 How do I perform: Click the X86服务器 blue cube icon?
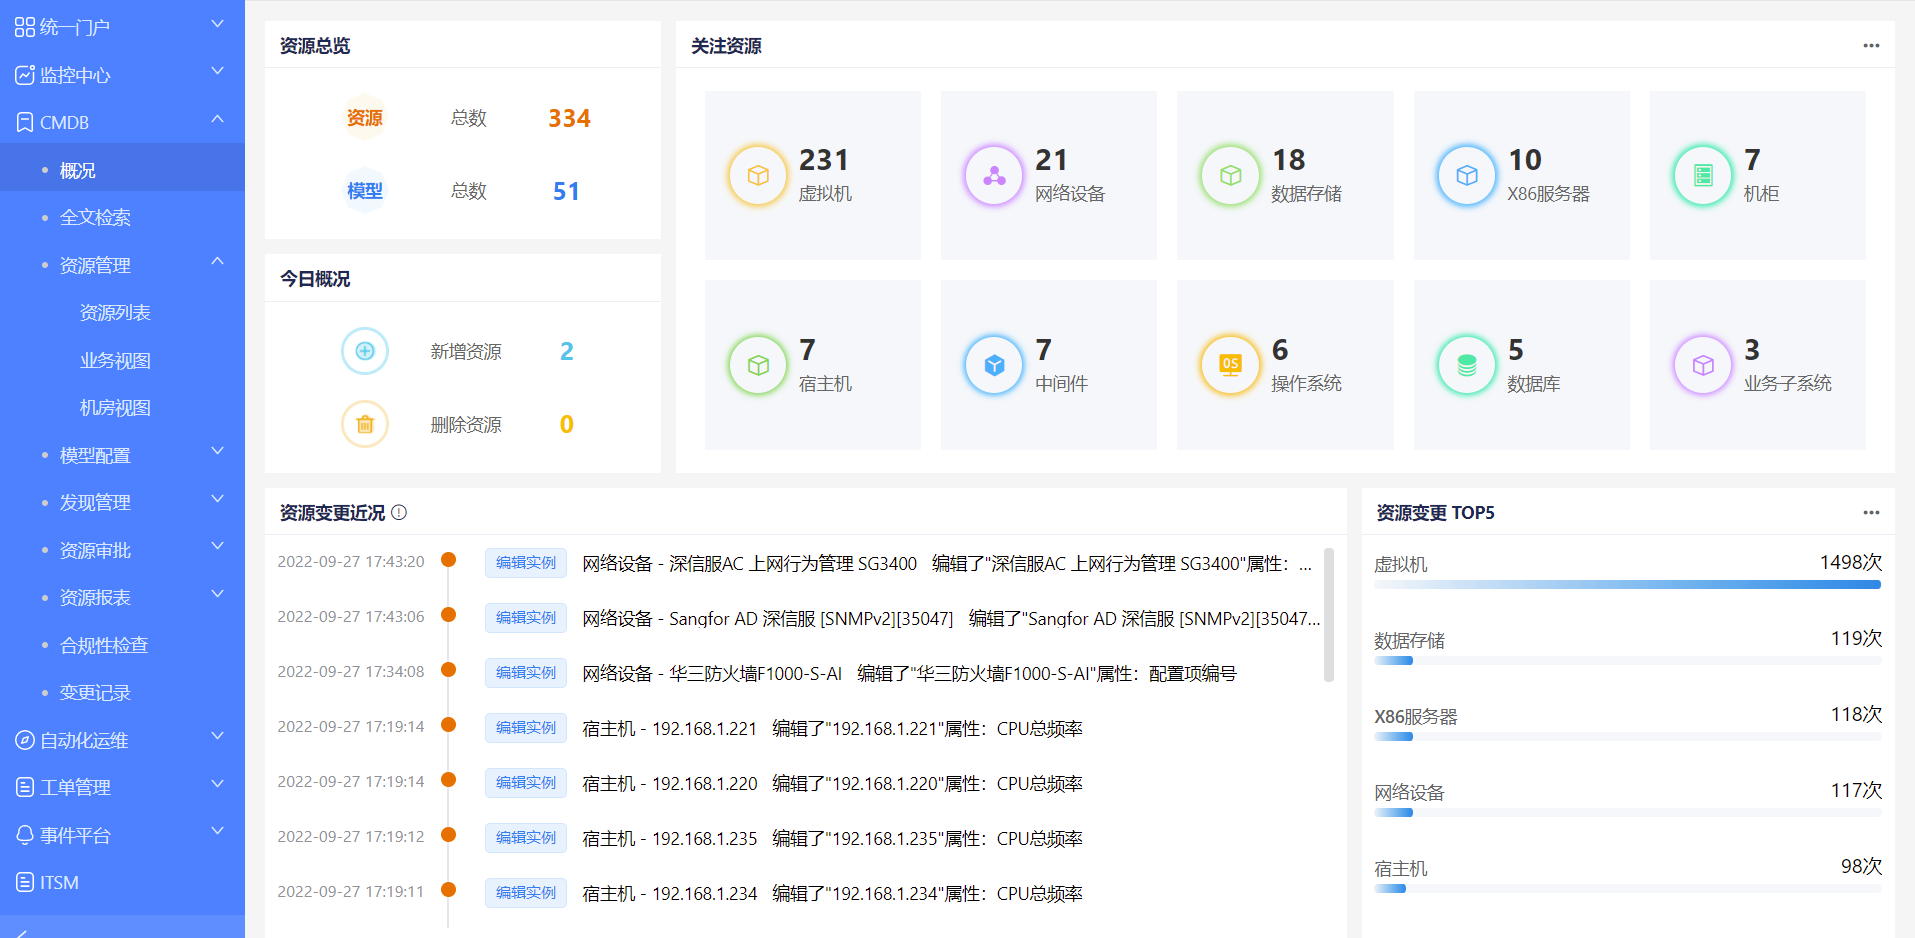click(x=1466, y=176)
